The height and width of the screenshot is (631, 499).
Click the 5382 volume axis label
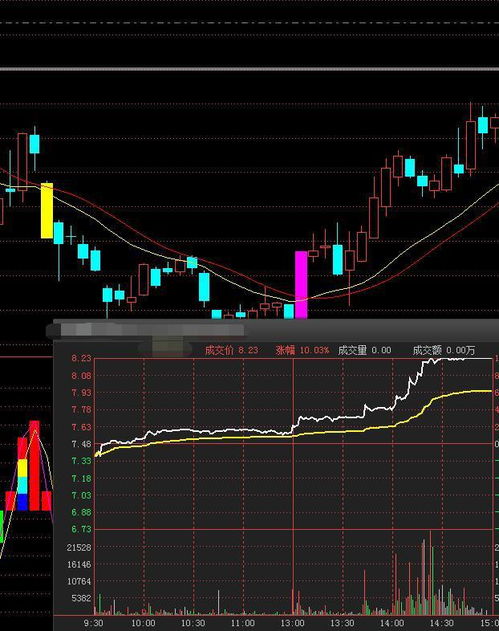click(82, 598)
